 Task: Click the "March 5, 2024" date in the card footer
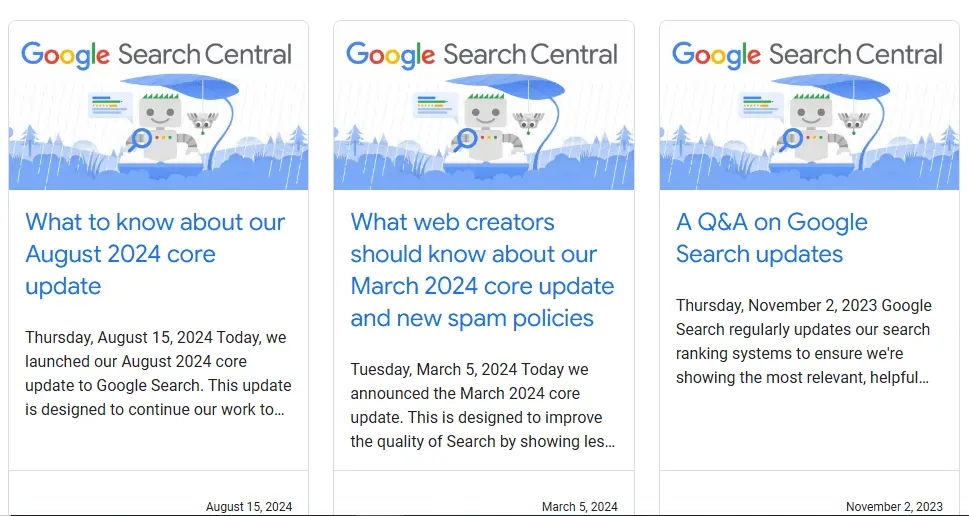coord(580,507)
